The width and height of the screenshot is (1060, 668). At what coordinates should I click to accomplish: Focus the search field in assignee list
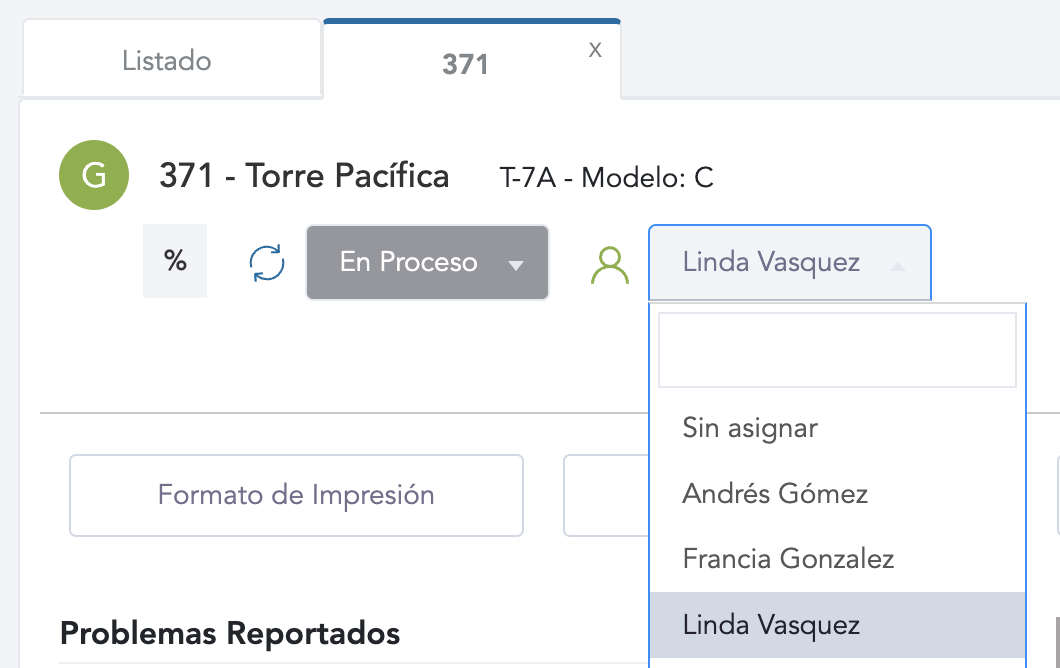pyautogui.click(x=837, y=350)
